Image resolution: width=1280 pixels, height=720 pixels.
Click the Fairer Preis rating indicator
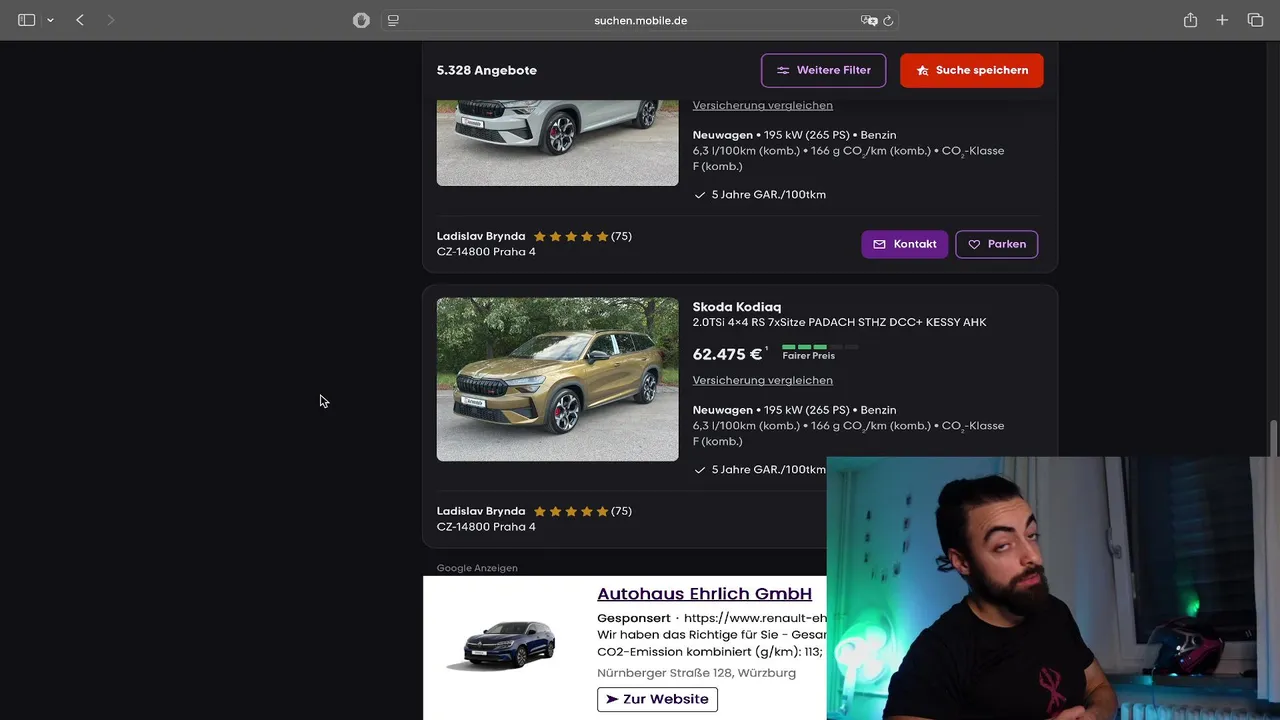[x=819, y=351]
